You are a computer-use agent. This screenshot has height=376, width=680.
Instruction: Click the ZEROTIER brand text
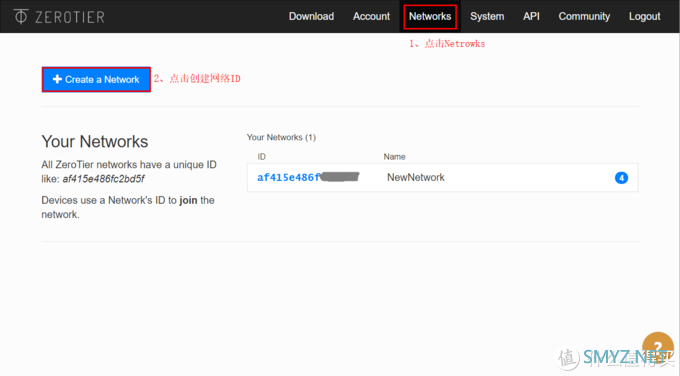pos(70,17)
